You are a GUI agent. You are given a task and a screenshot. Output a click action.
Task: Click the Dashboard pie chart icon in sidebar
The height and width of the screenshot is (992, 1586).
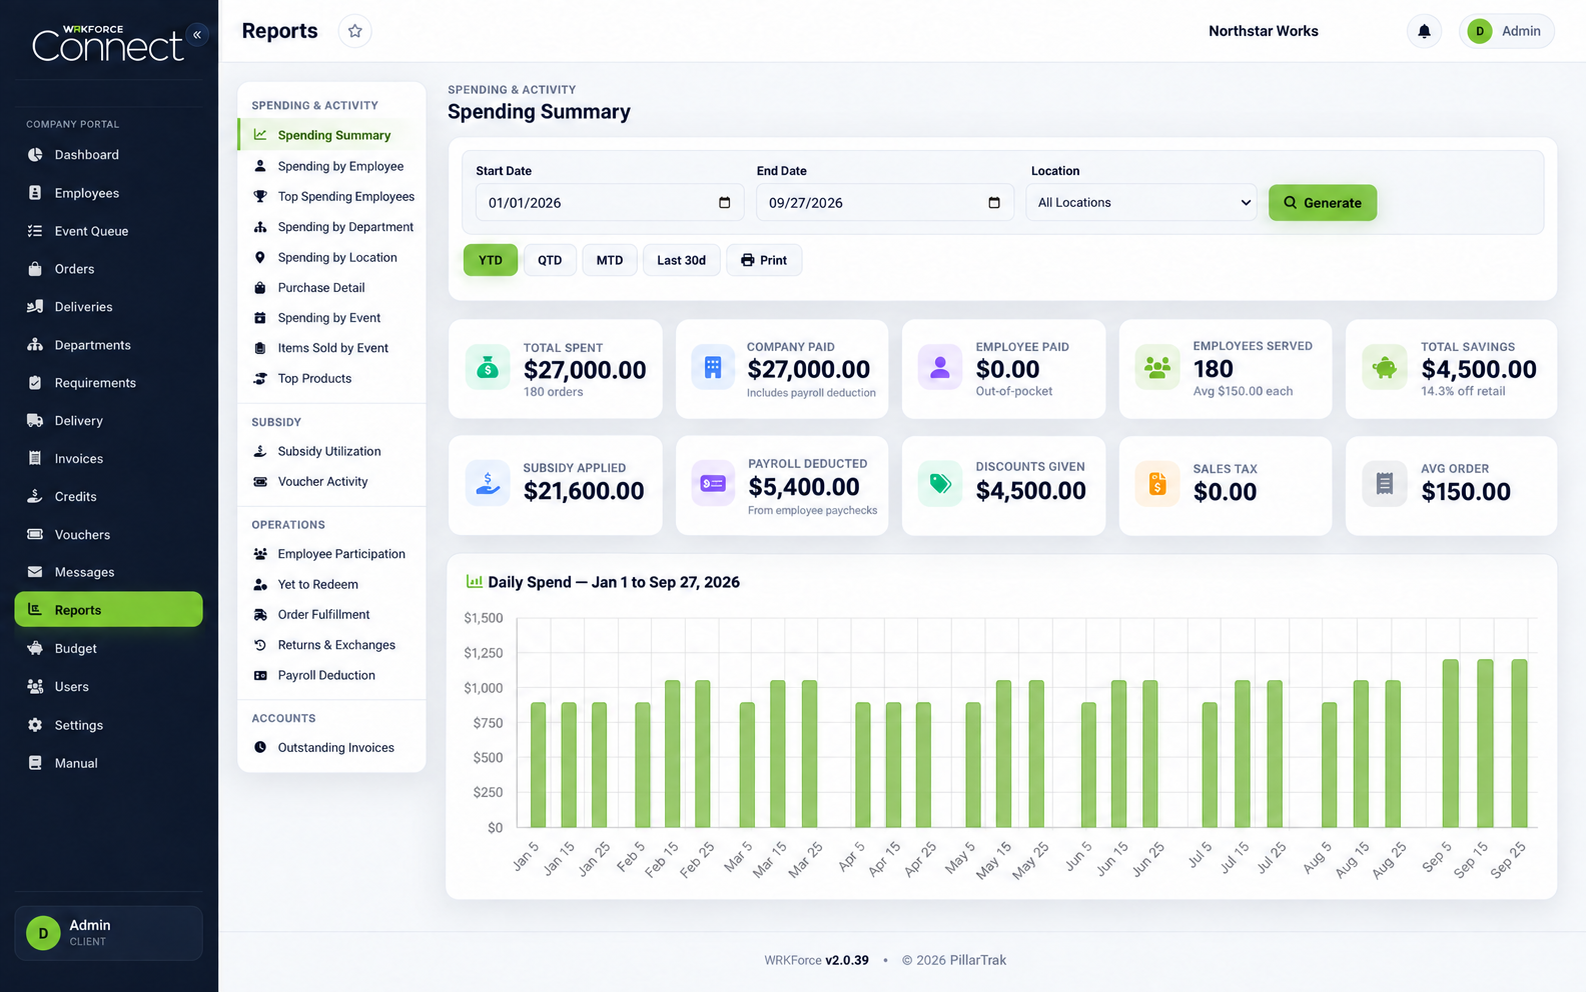tap(35, 155)
